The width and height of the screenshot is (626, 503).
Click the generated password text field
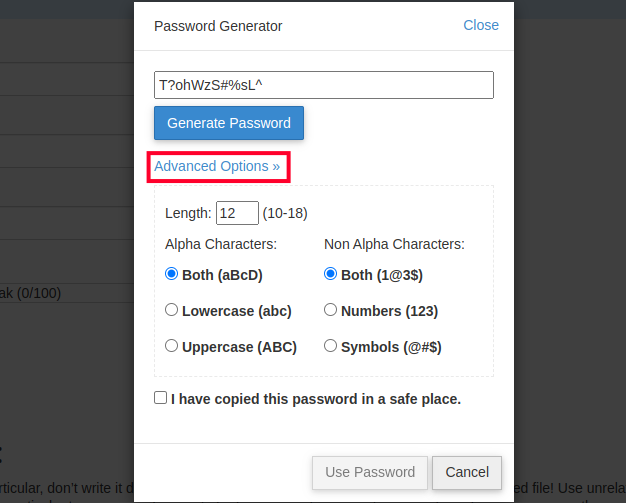click(x=323, y=85)
